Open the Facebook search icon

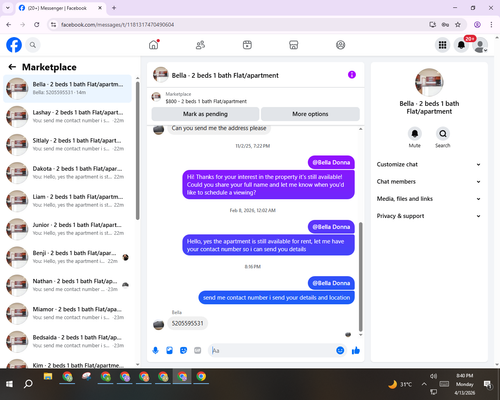33,45
